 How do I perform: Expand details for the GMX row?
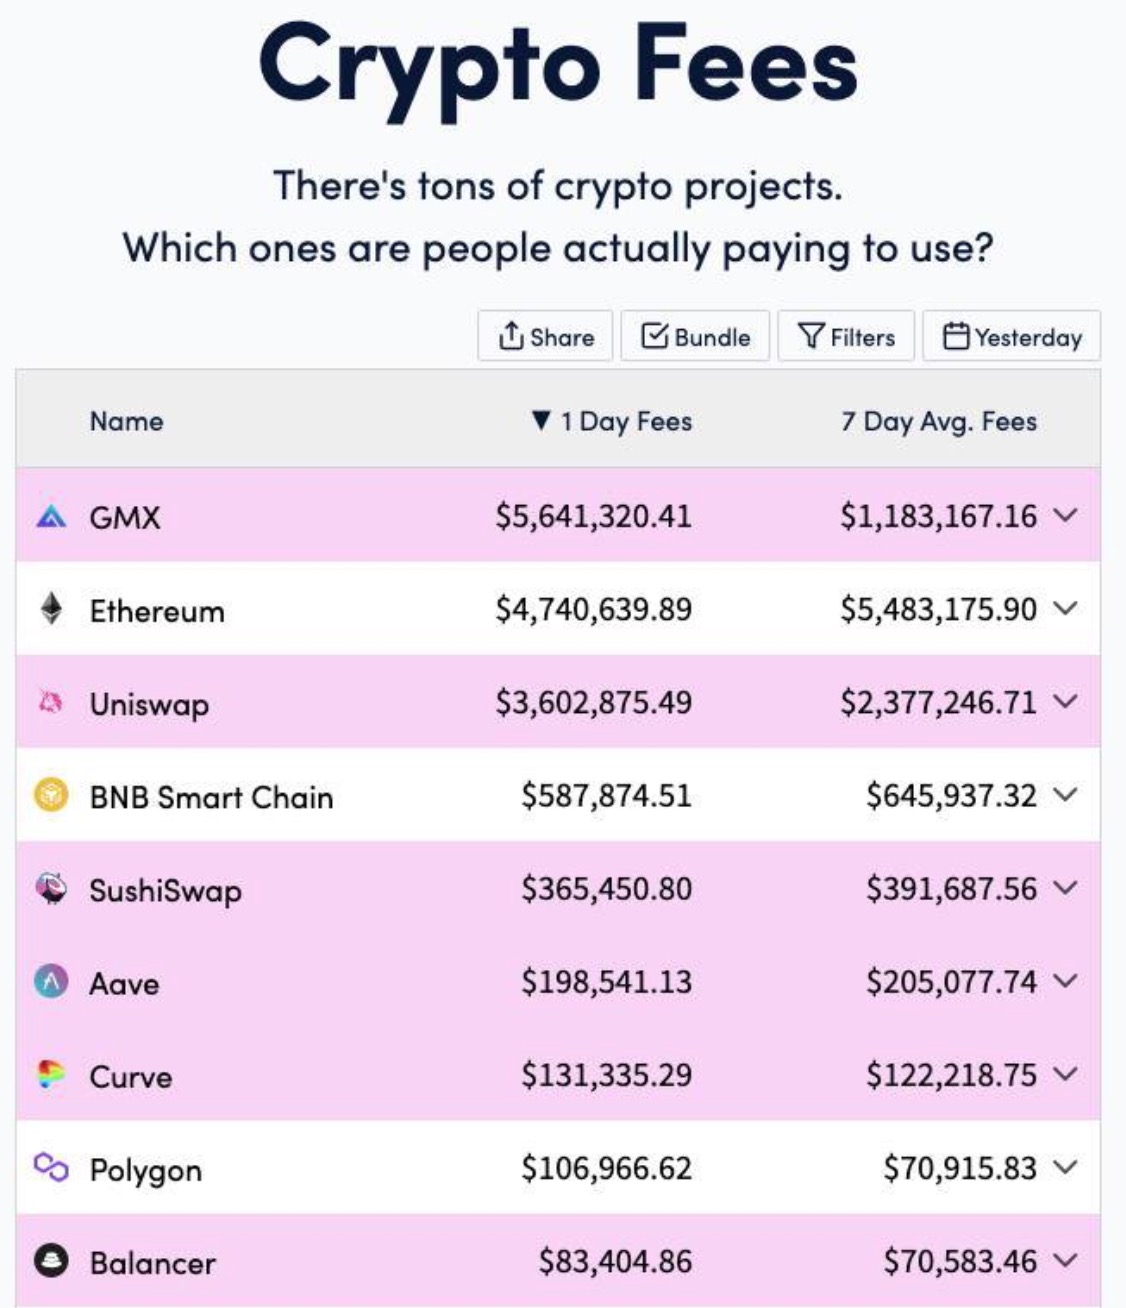[x=1066, y=517]
